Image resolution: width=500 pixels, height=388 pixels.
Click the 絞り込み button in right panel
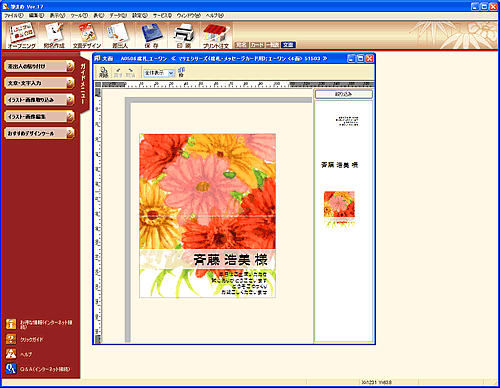click(344, 94)
